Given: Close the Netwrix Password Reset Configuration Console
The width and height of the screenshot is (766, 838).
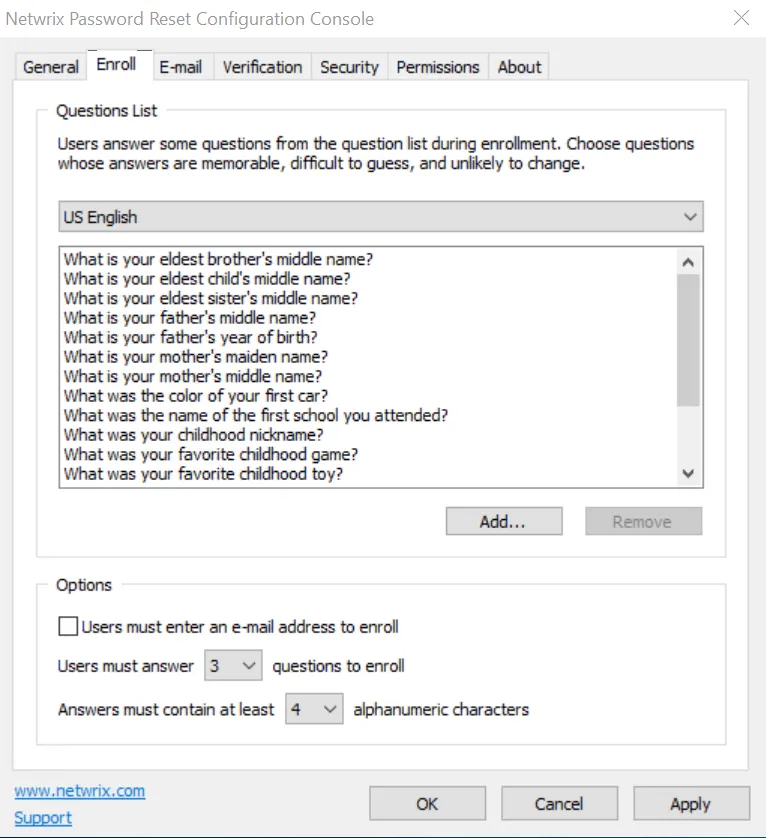Looking at the screenshot, I should click(x=741, y=18).
